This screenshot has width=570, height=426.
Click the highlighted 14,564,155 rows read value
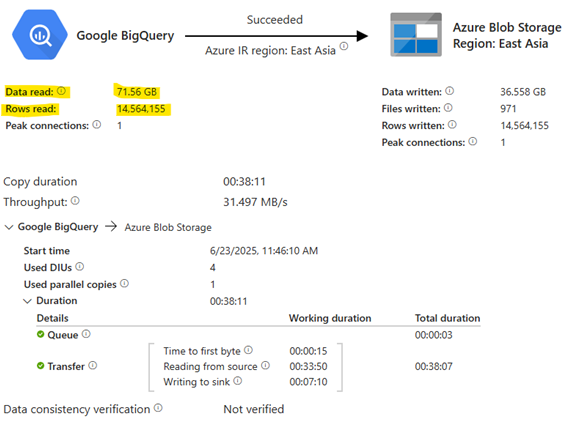point(141,109)
